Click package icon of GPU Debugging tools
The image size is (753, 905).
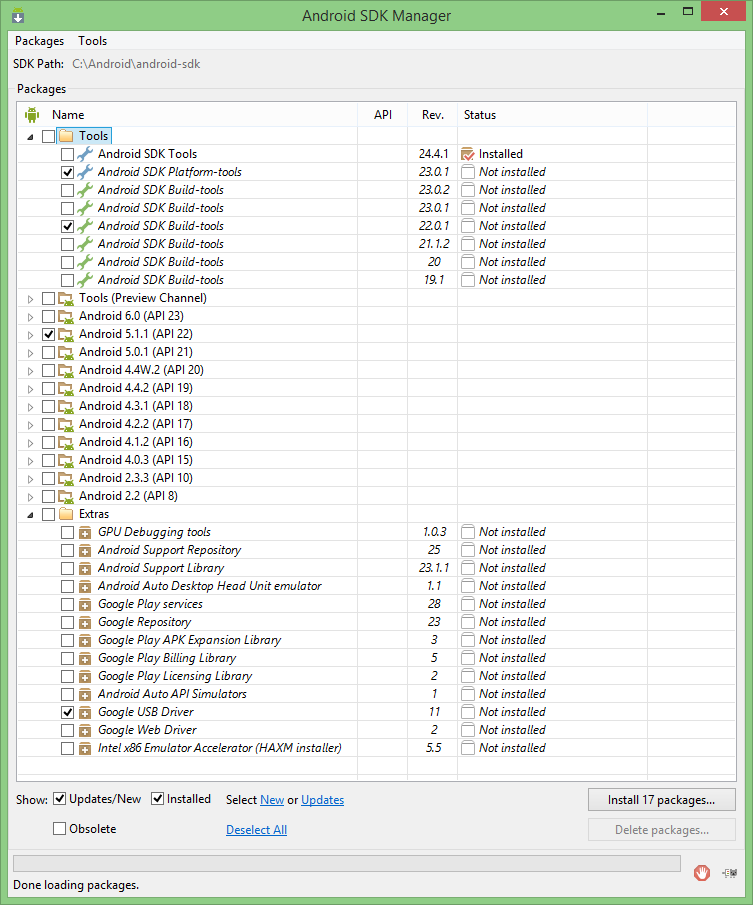tap(85, 533)
